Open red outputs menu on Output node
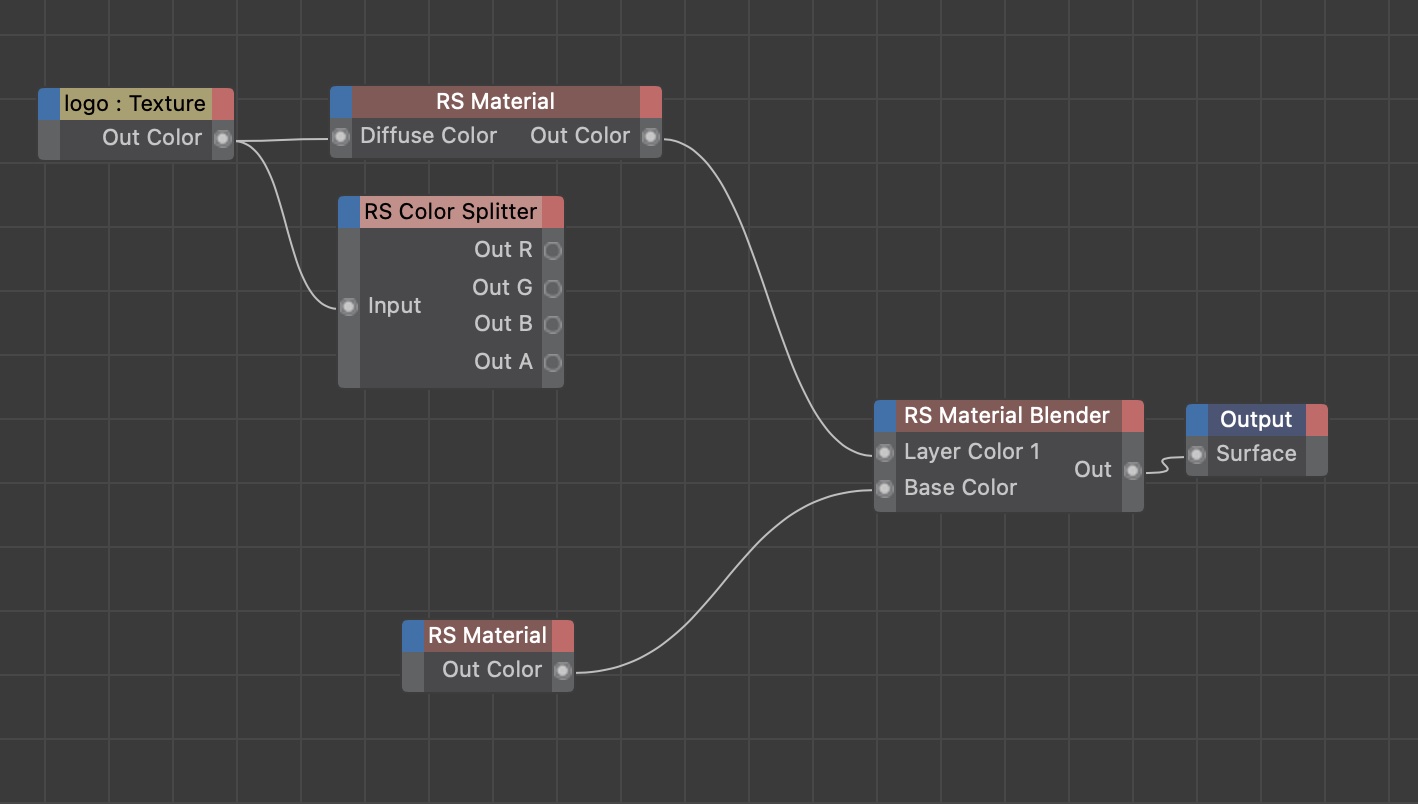This screenshot has height=804, width=1418. point(1317,420)
